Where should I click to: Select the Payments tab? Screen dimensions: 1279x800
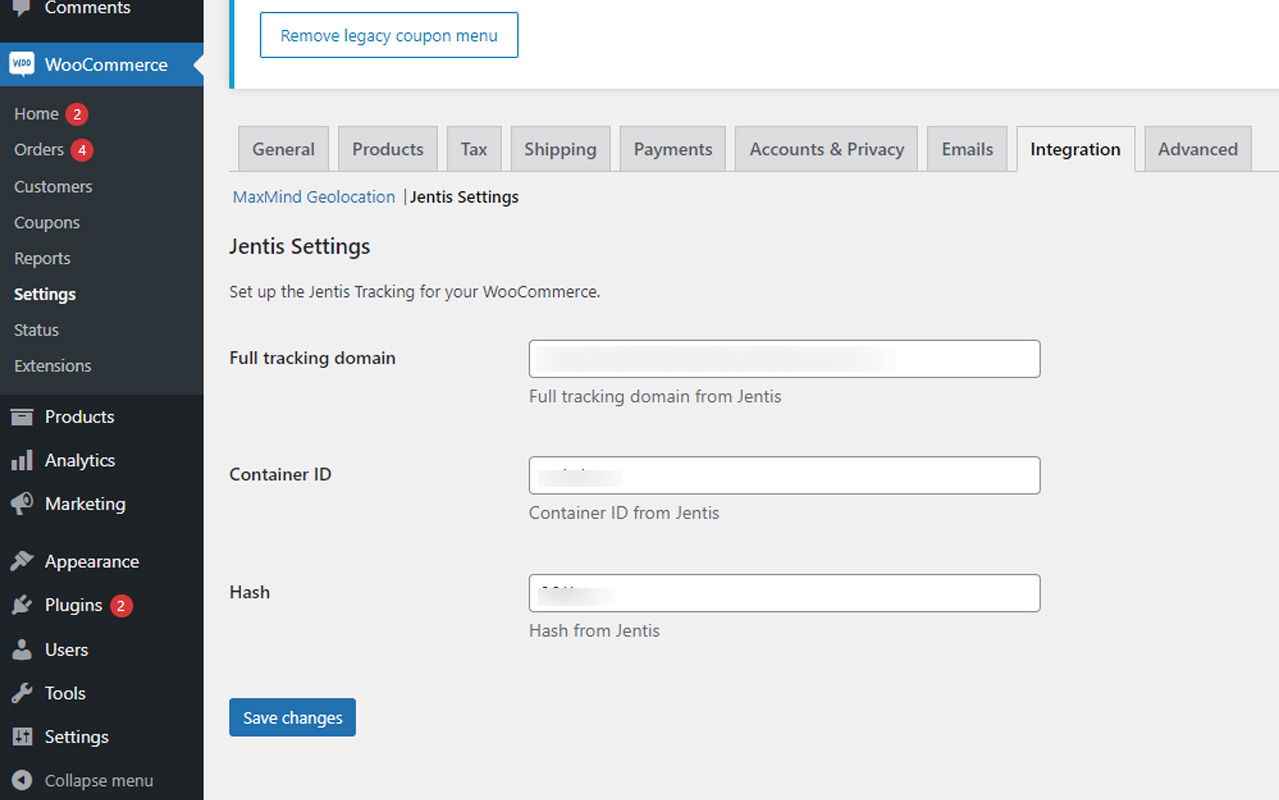click(x=673, y=149)
